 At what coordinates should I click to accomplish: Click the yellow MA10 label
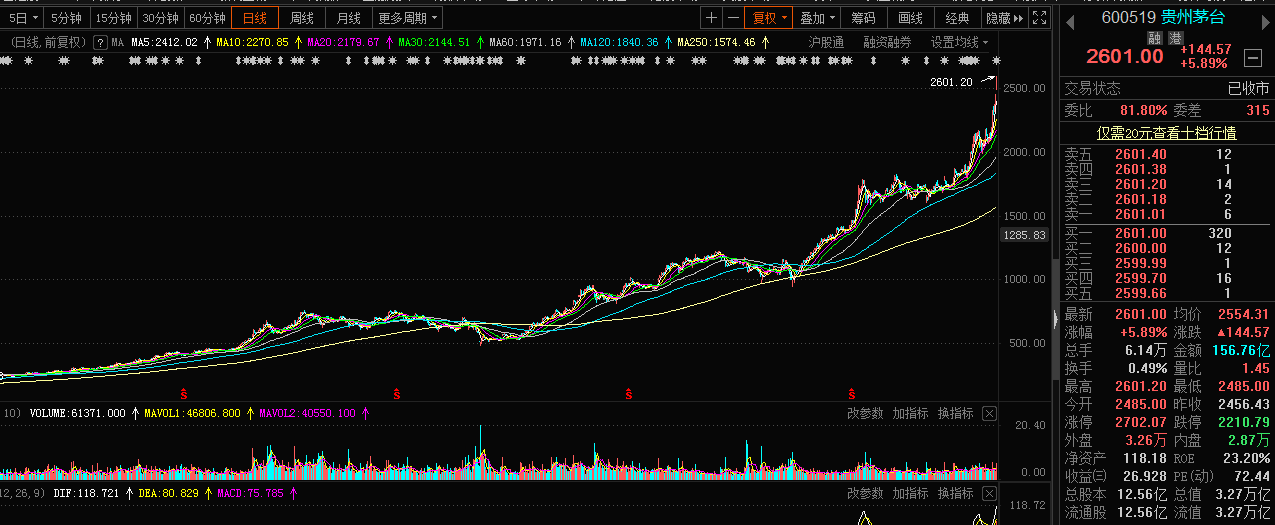point(252,43)
